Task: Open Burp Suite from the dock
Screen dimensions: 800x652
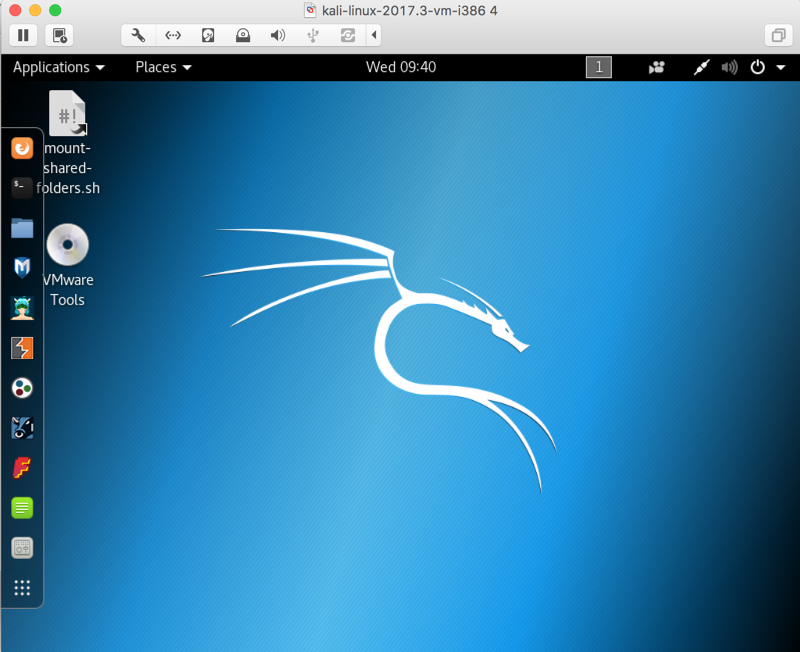Action: pyautogui.click(x=22, y=348)
